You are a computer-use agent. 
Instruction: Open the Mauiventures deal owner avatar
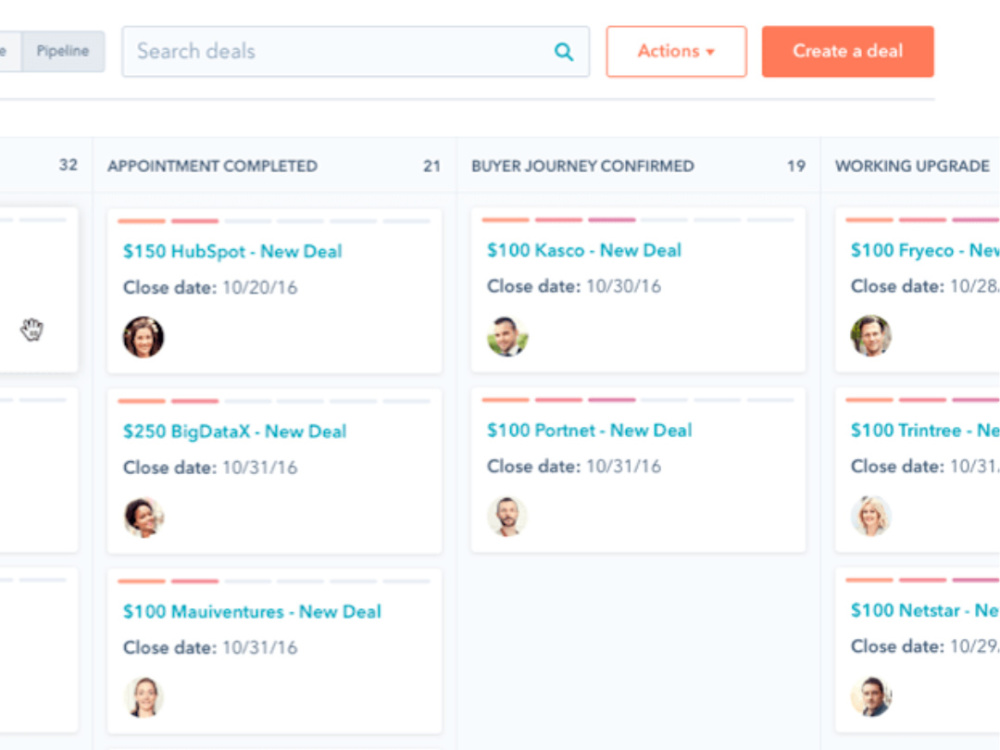[143, 696]
